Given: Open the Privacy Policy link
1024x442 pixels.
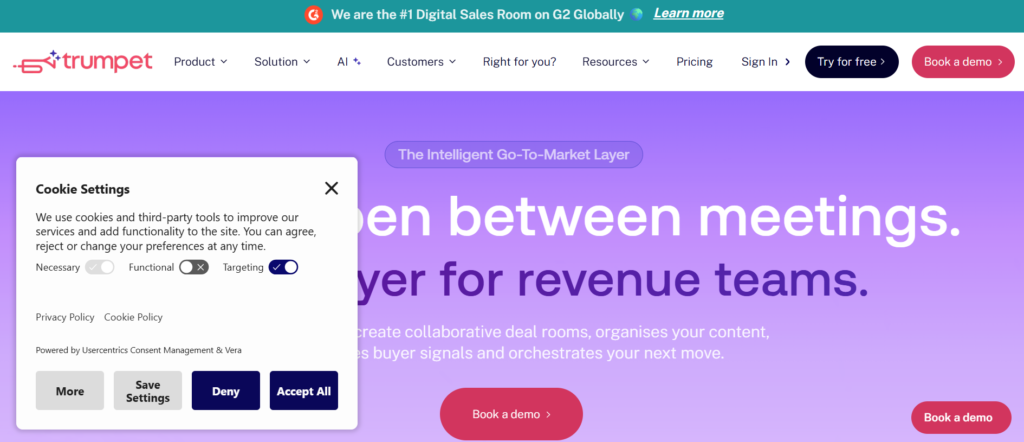Looking at the screenshot, I should tap(65, 317).
